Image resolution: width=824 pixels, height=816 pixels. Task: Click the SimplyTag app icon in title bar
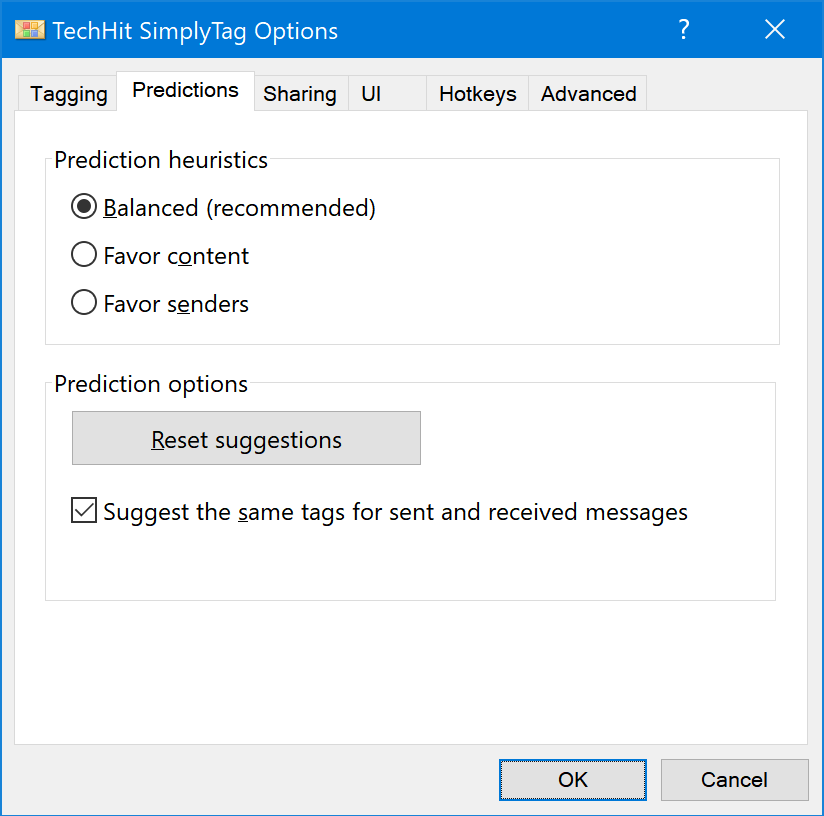[x=30, y=30]
